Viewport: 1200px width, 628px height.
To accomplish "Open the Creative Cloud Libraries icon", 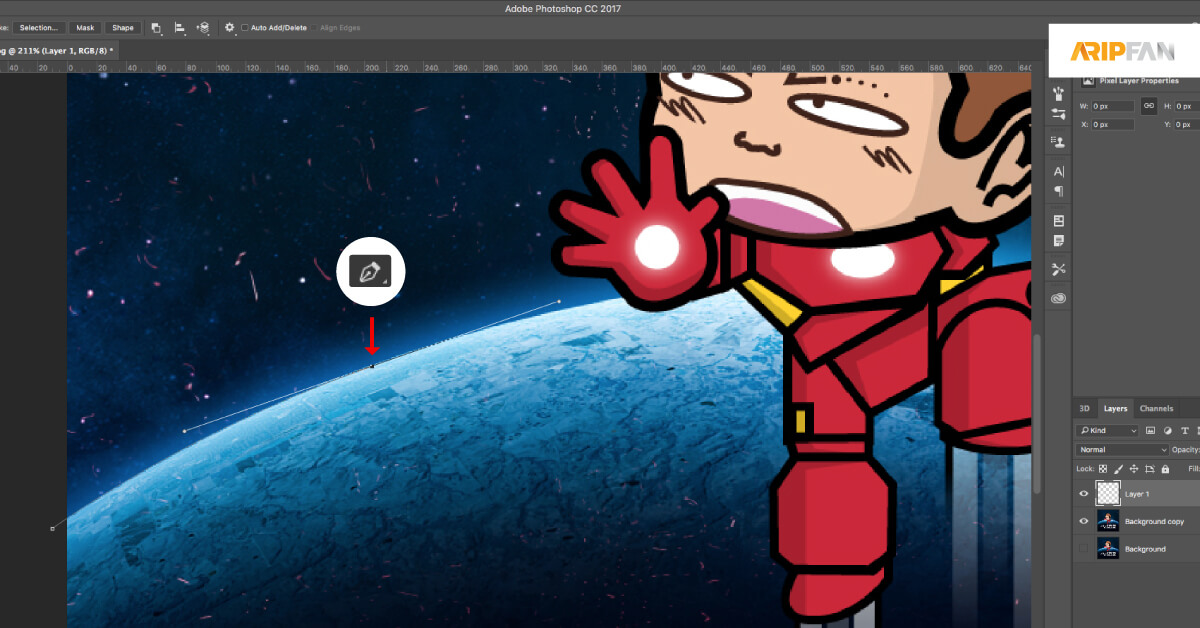I will click(x=1059, y=298).
